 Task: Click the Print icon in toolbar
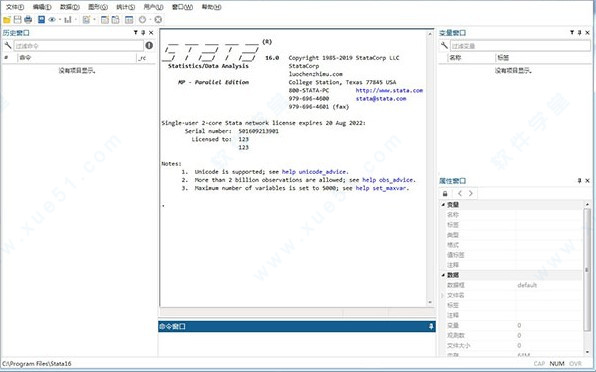(x=28, y=20)
